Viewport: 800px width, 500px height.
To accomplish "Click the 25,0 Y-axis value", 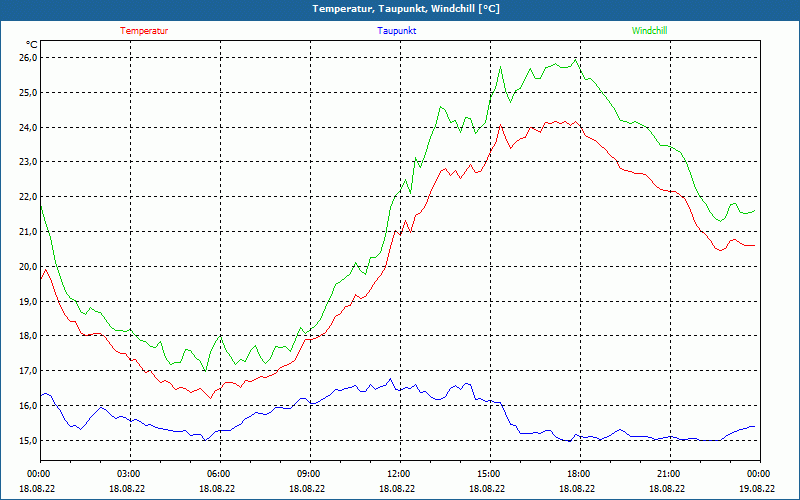I will [29, 92].
